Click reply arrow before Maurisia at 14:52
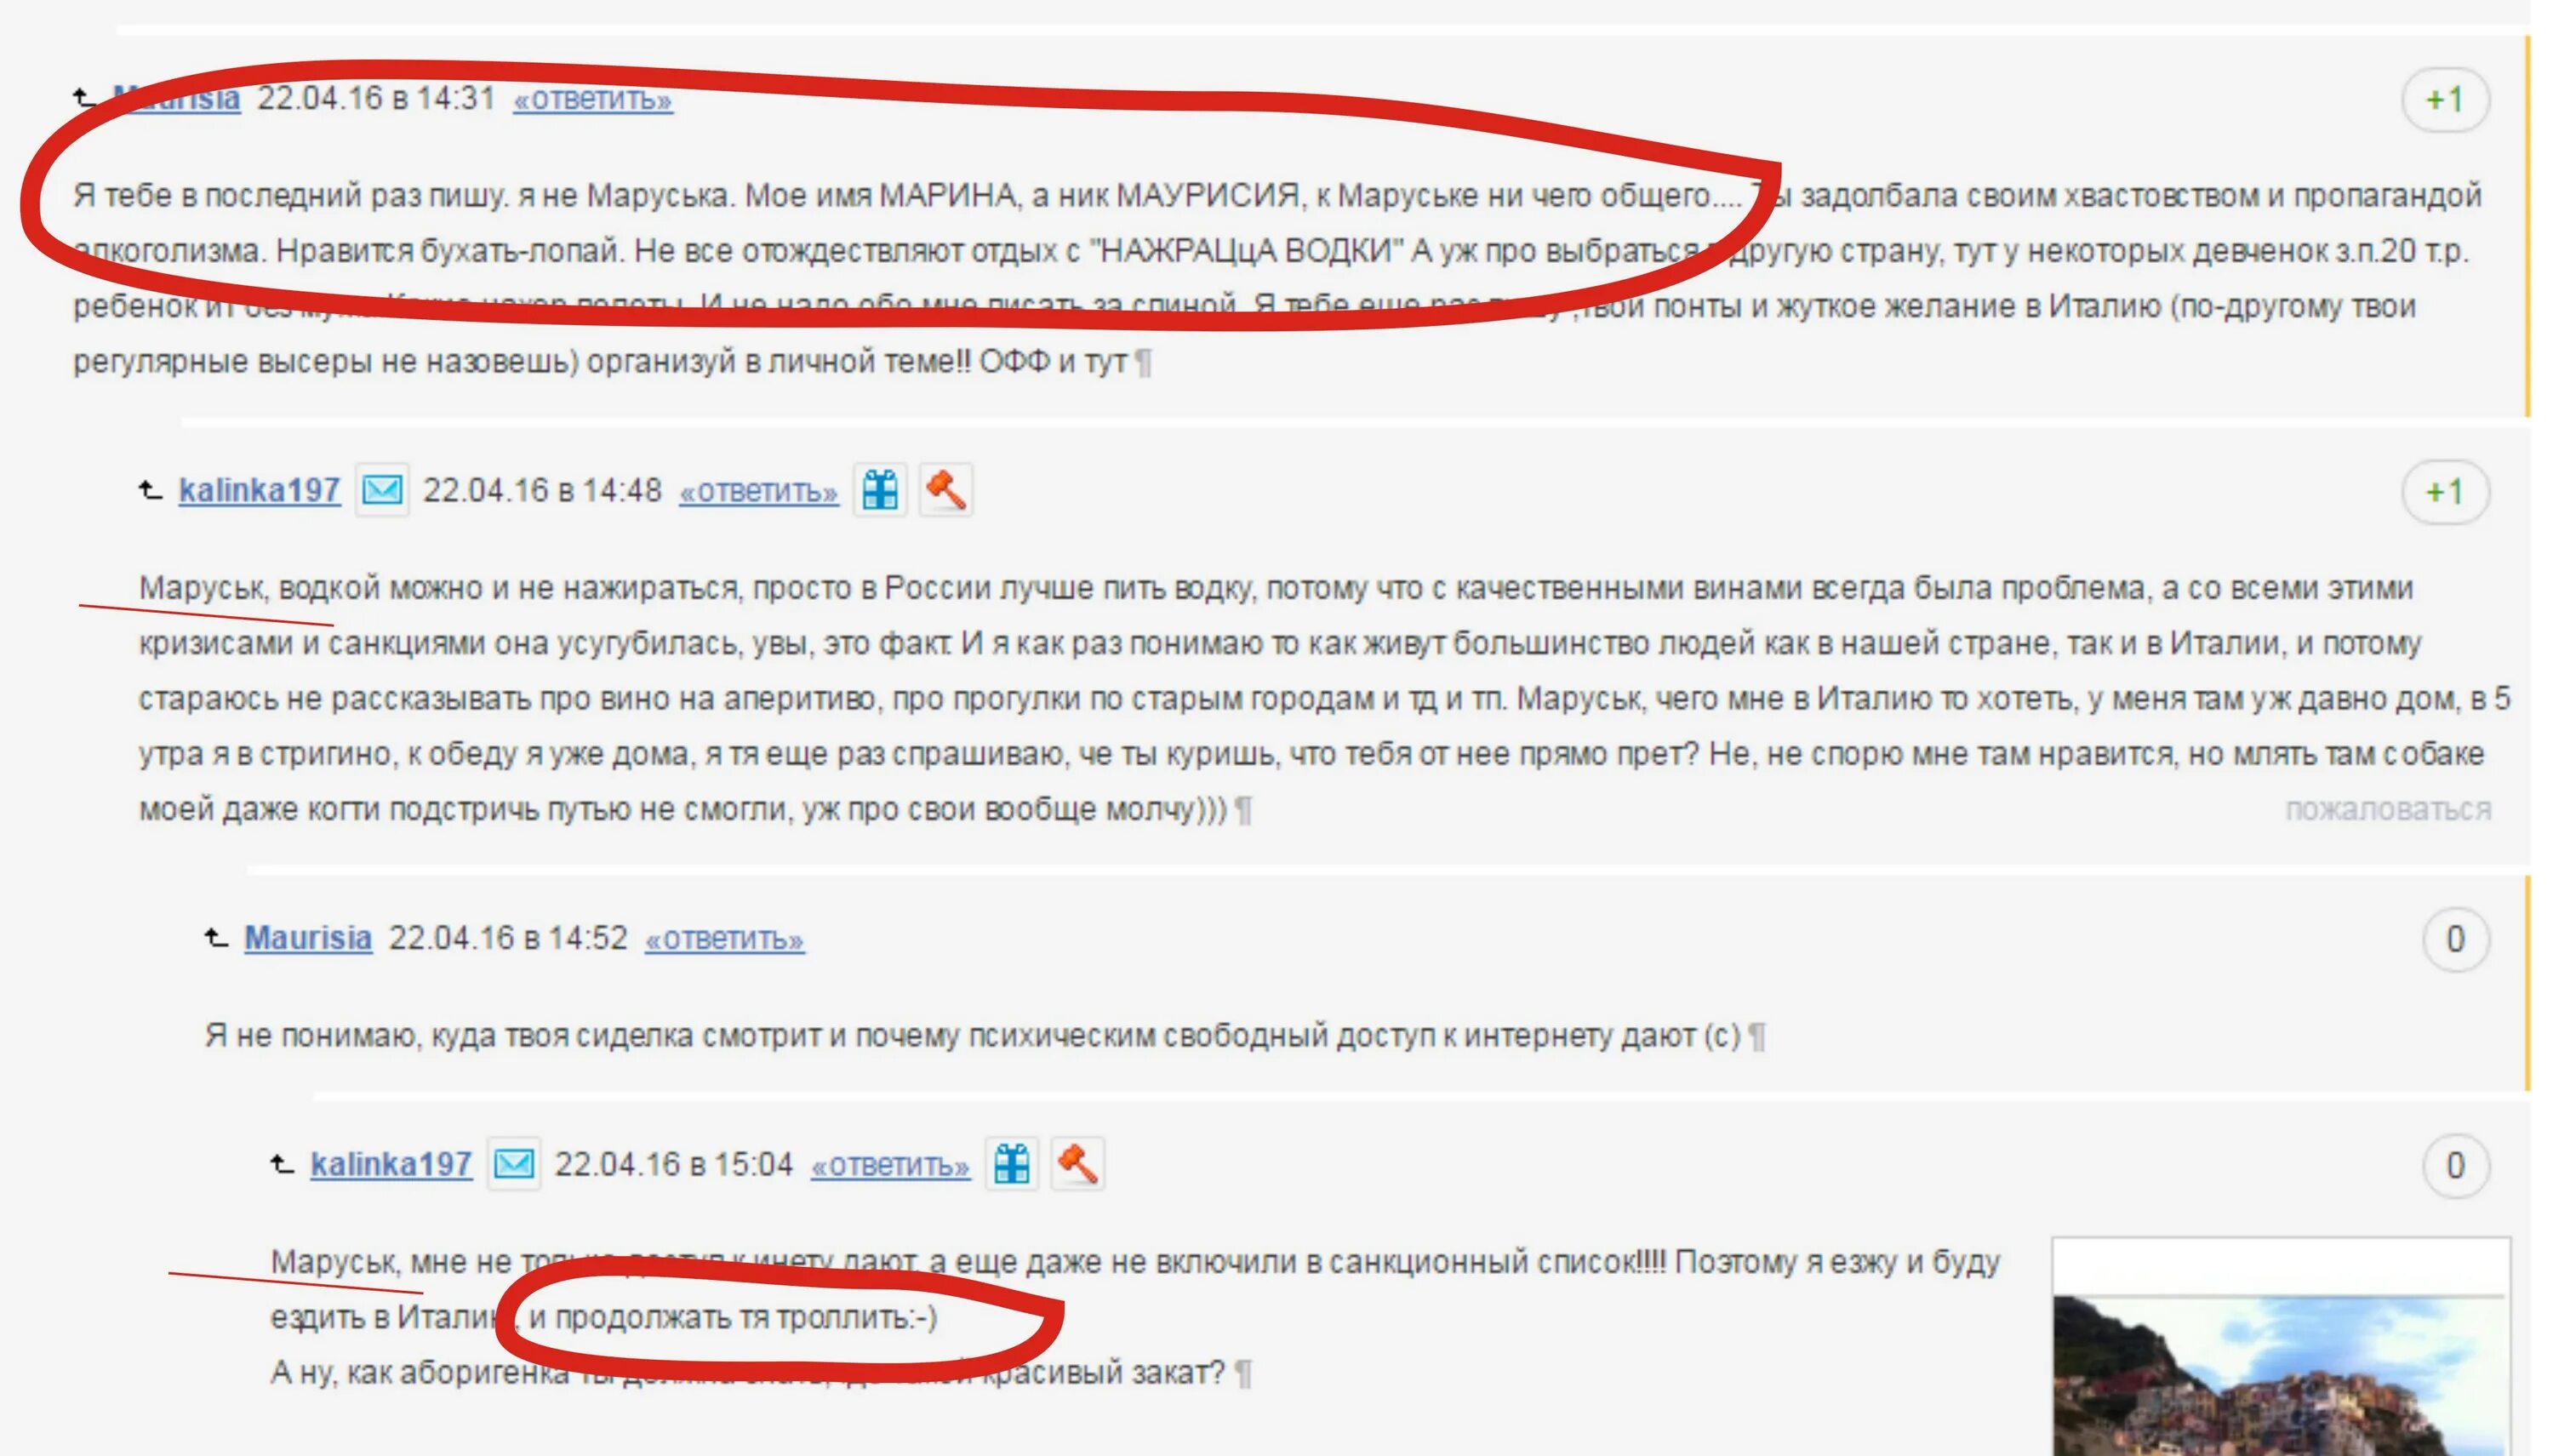Viewport: 2553px width, 1456px height. click(216, 938)
